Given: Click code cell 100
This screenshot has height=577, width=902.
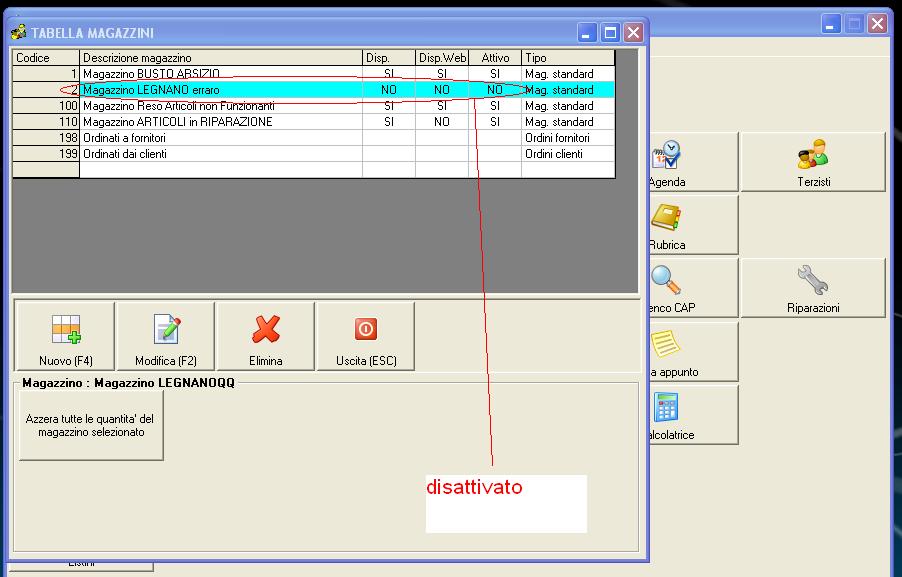Looking at the screenshot, I should tap(46, 106).
